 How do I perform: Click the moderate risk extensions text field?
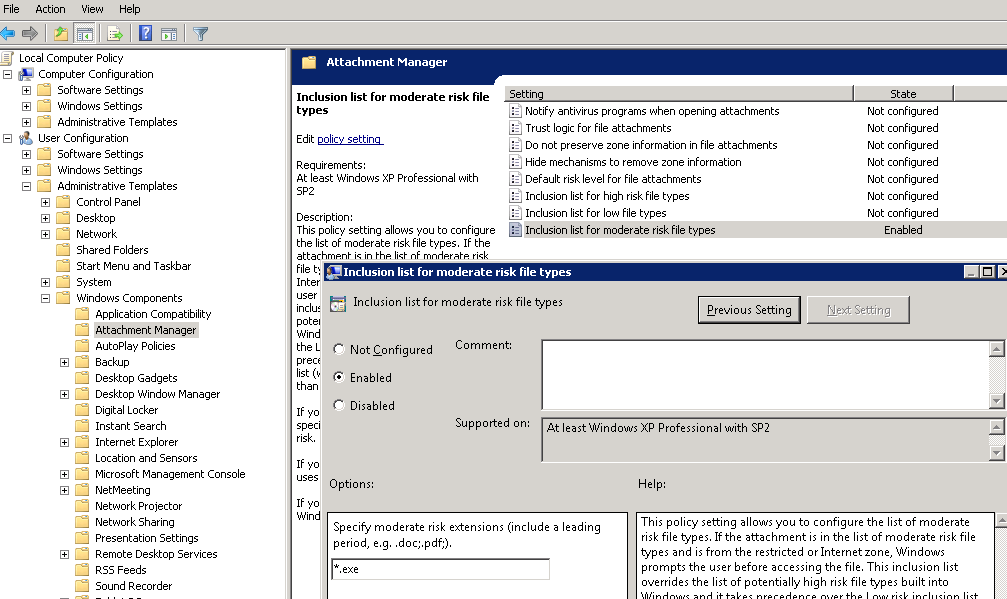coord(440,569)
